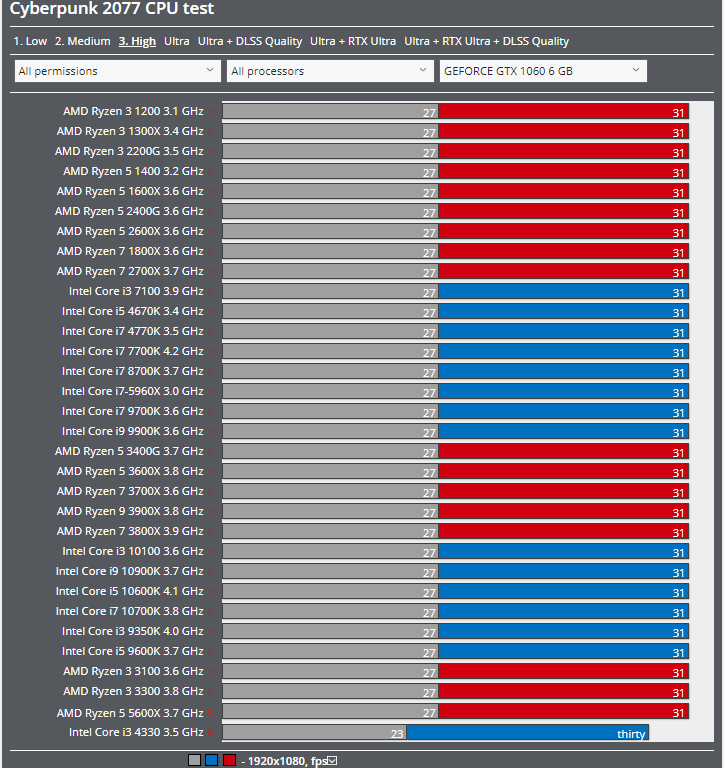Click the blue 31 fps bar for Core i3 7100
724x768 pixels.
pyautogui.click(x=563, y=292)
